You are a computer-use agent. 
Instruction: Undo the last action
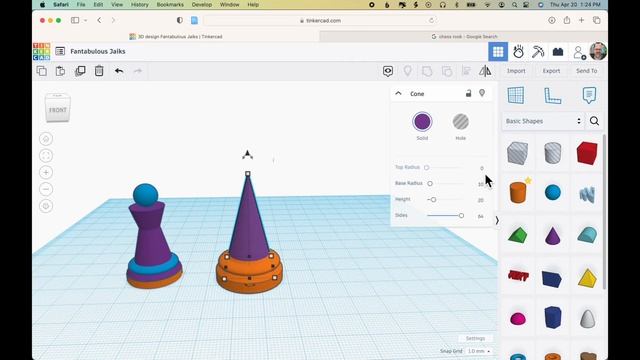click(x=119, y=71)
